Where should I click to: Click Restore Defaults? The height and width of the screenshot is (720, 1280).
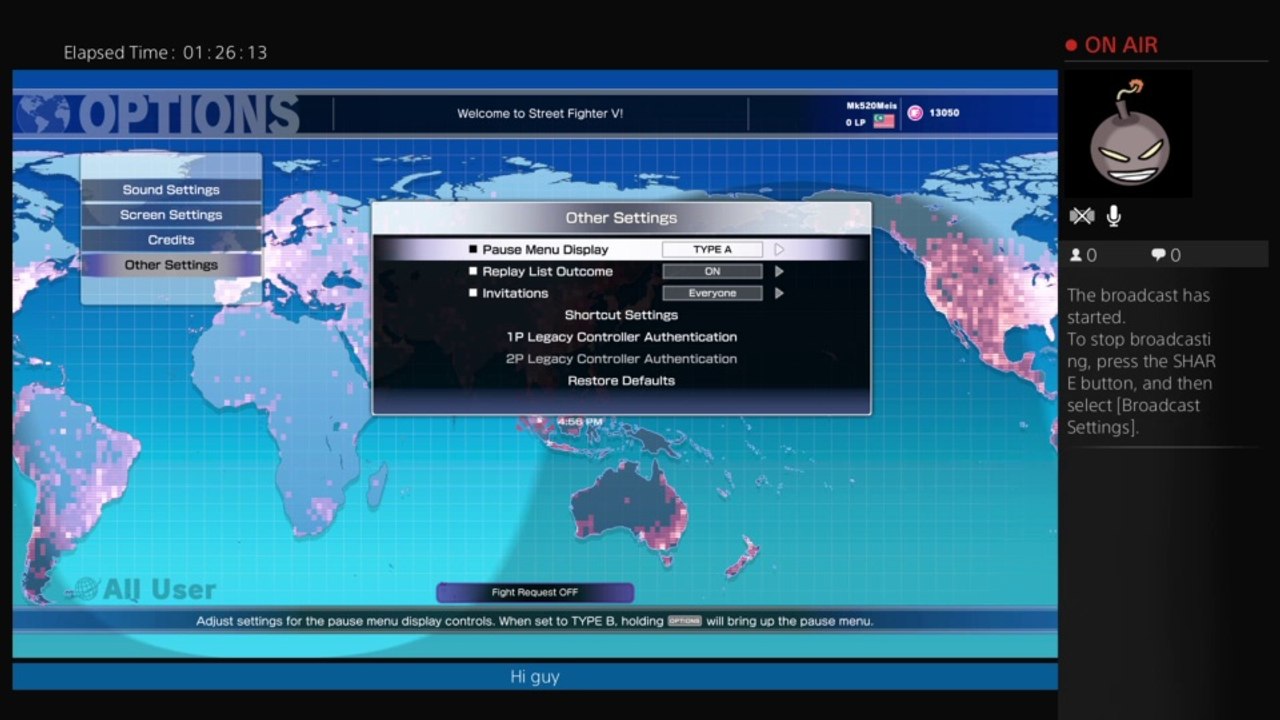[621, 381]
